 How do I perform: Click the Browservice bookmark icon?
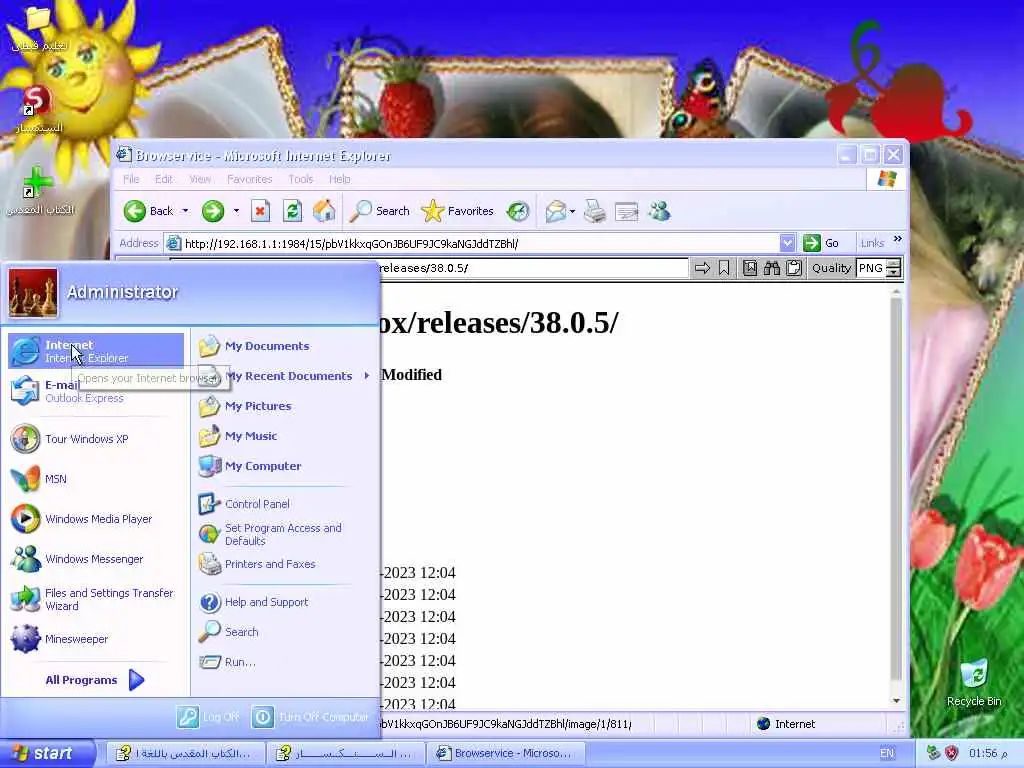click(x=724, y=268)
